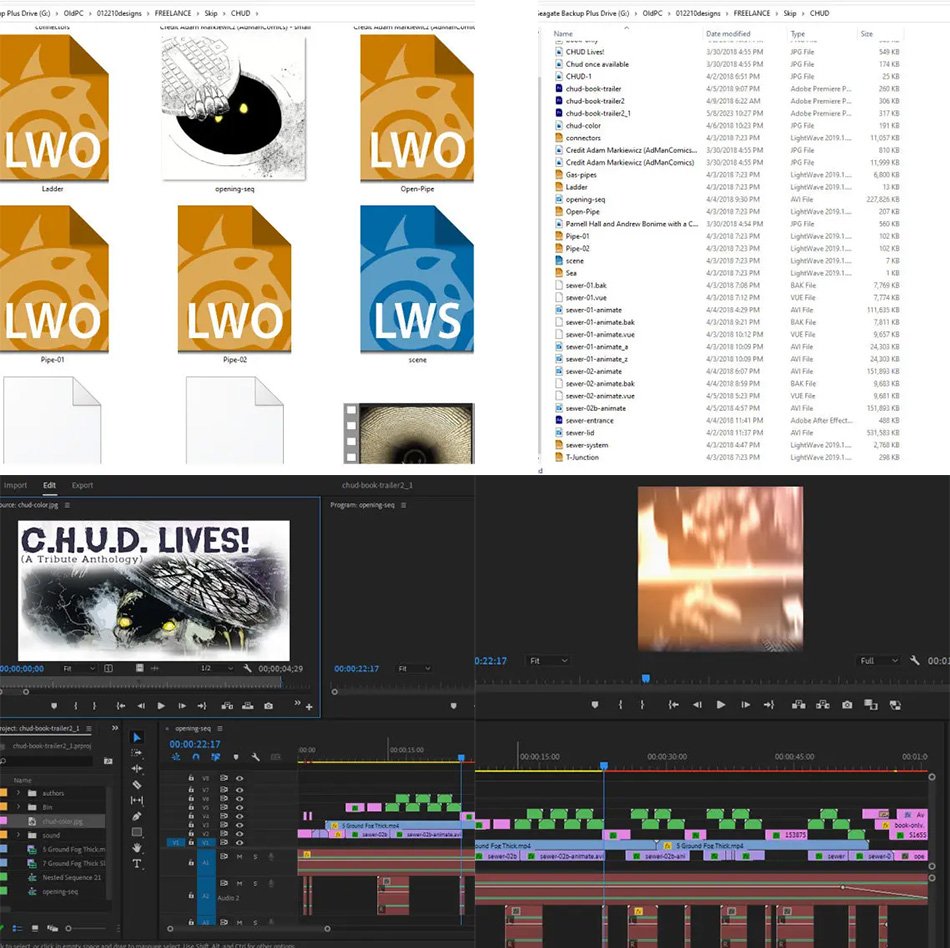
Task: Select the Type tool
Action: click(x=137, y=863)
